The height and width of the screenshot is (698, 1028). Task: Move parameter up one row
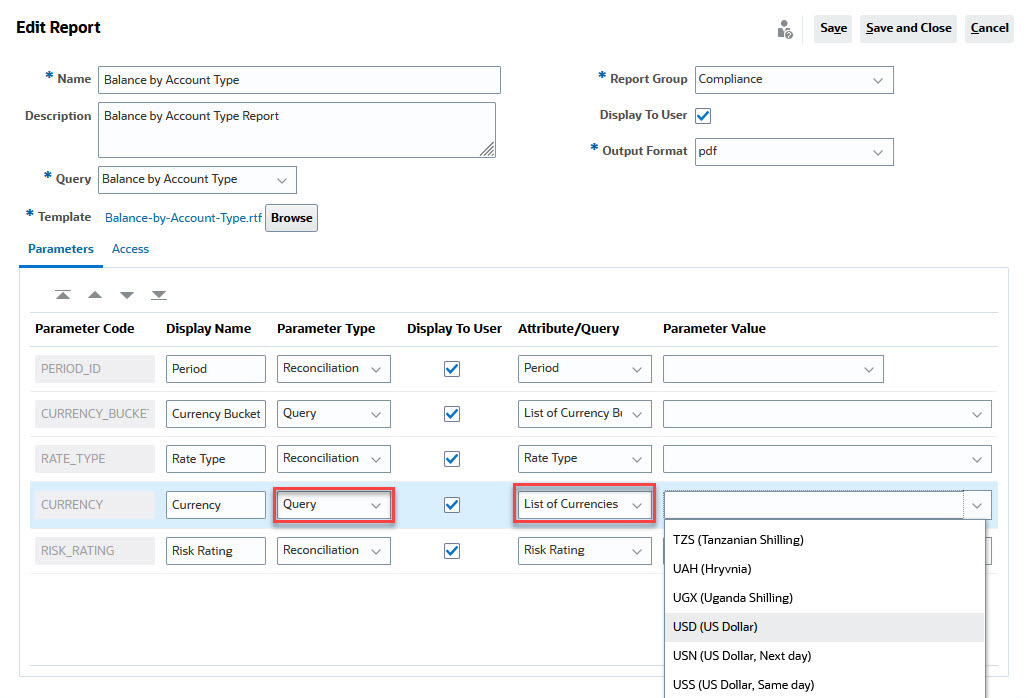point(95,295)
